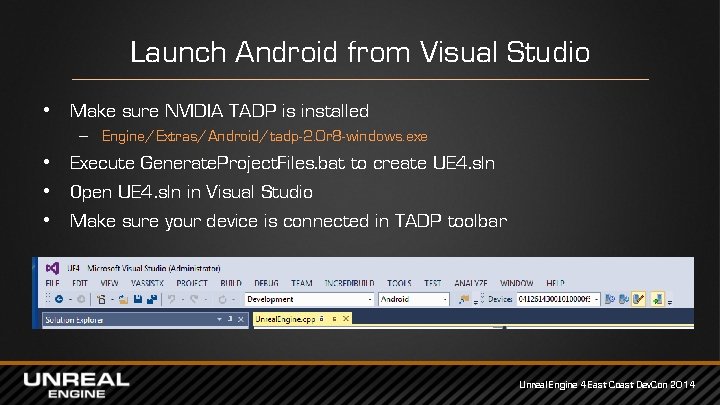The width and height of the screenshot is (720, 405).
Task: Click the Undo arrow icon
Action: tap(172, 299)
